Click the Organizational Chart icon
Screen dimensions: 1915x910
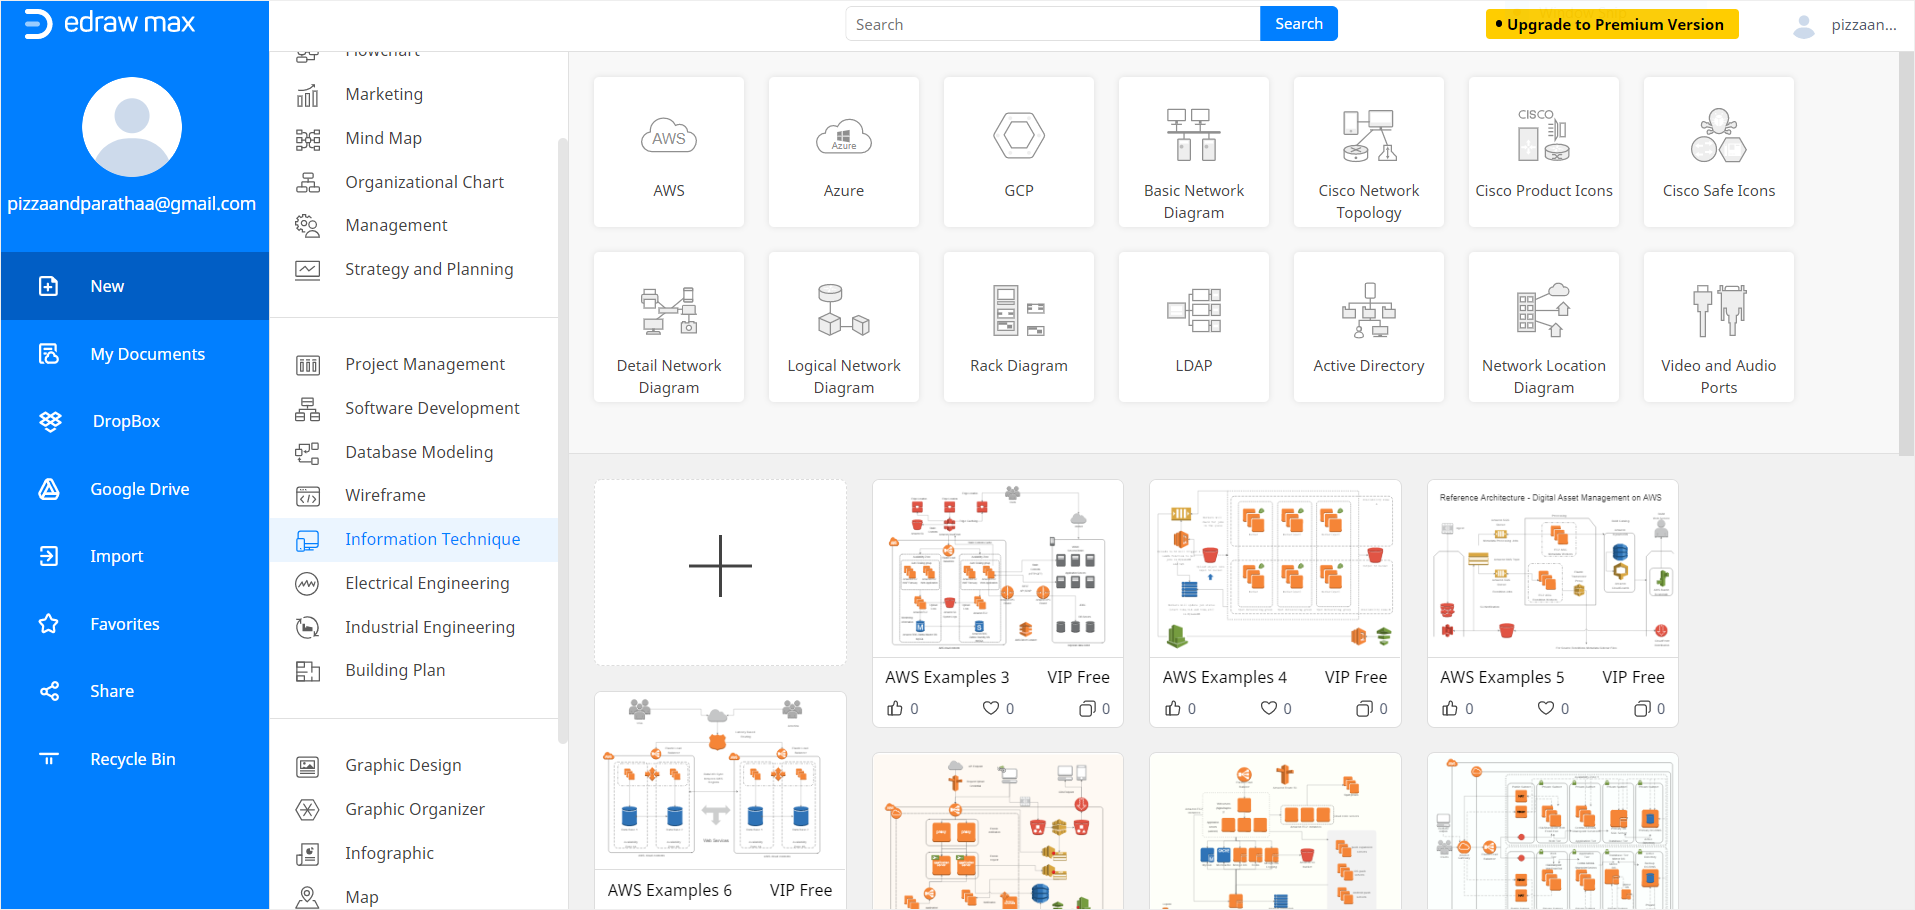307,183
